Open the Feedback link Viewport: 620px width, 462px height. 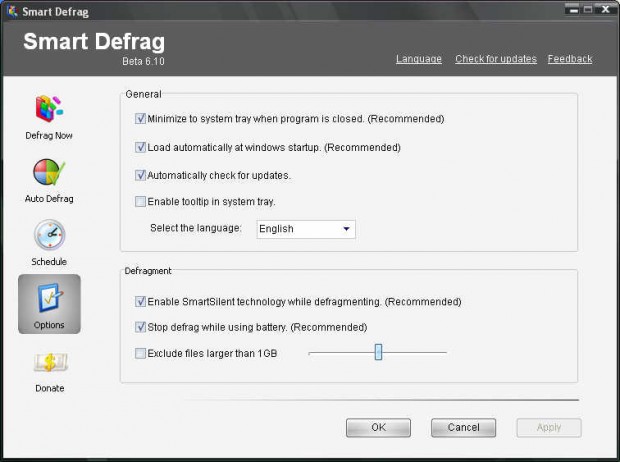(570, 59)
